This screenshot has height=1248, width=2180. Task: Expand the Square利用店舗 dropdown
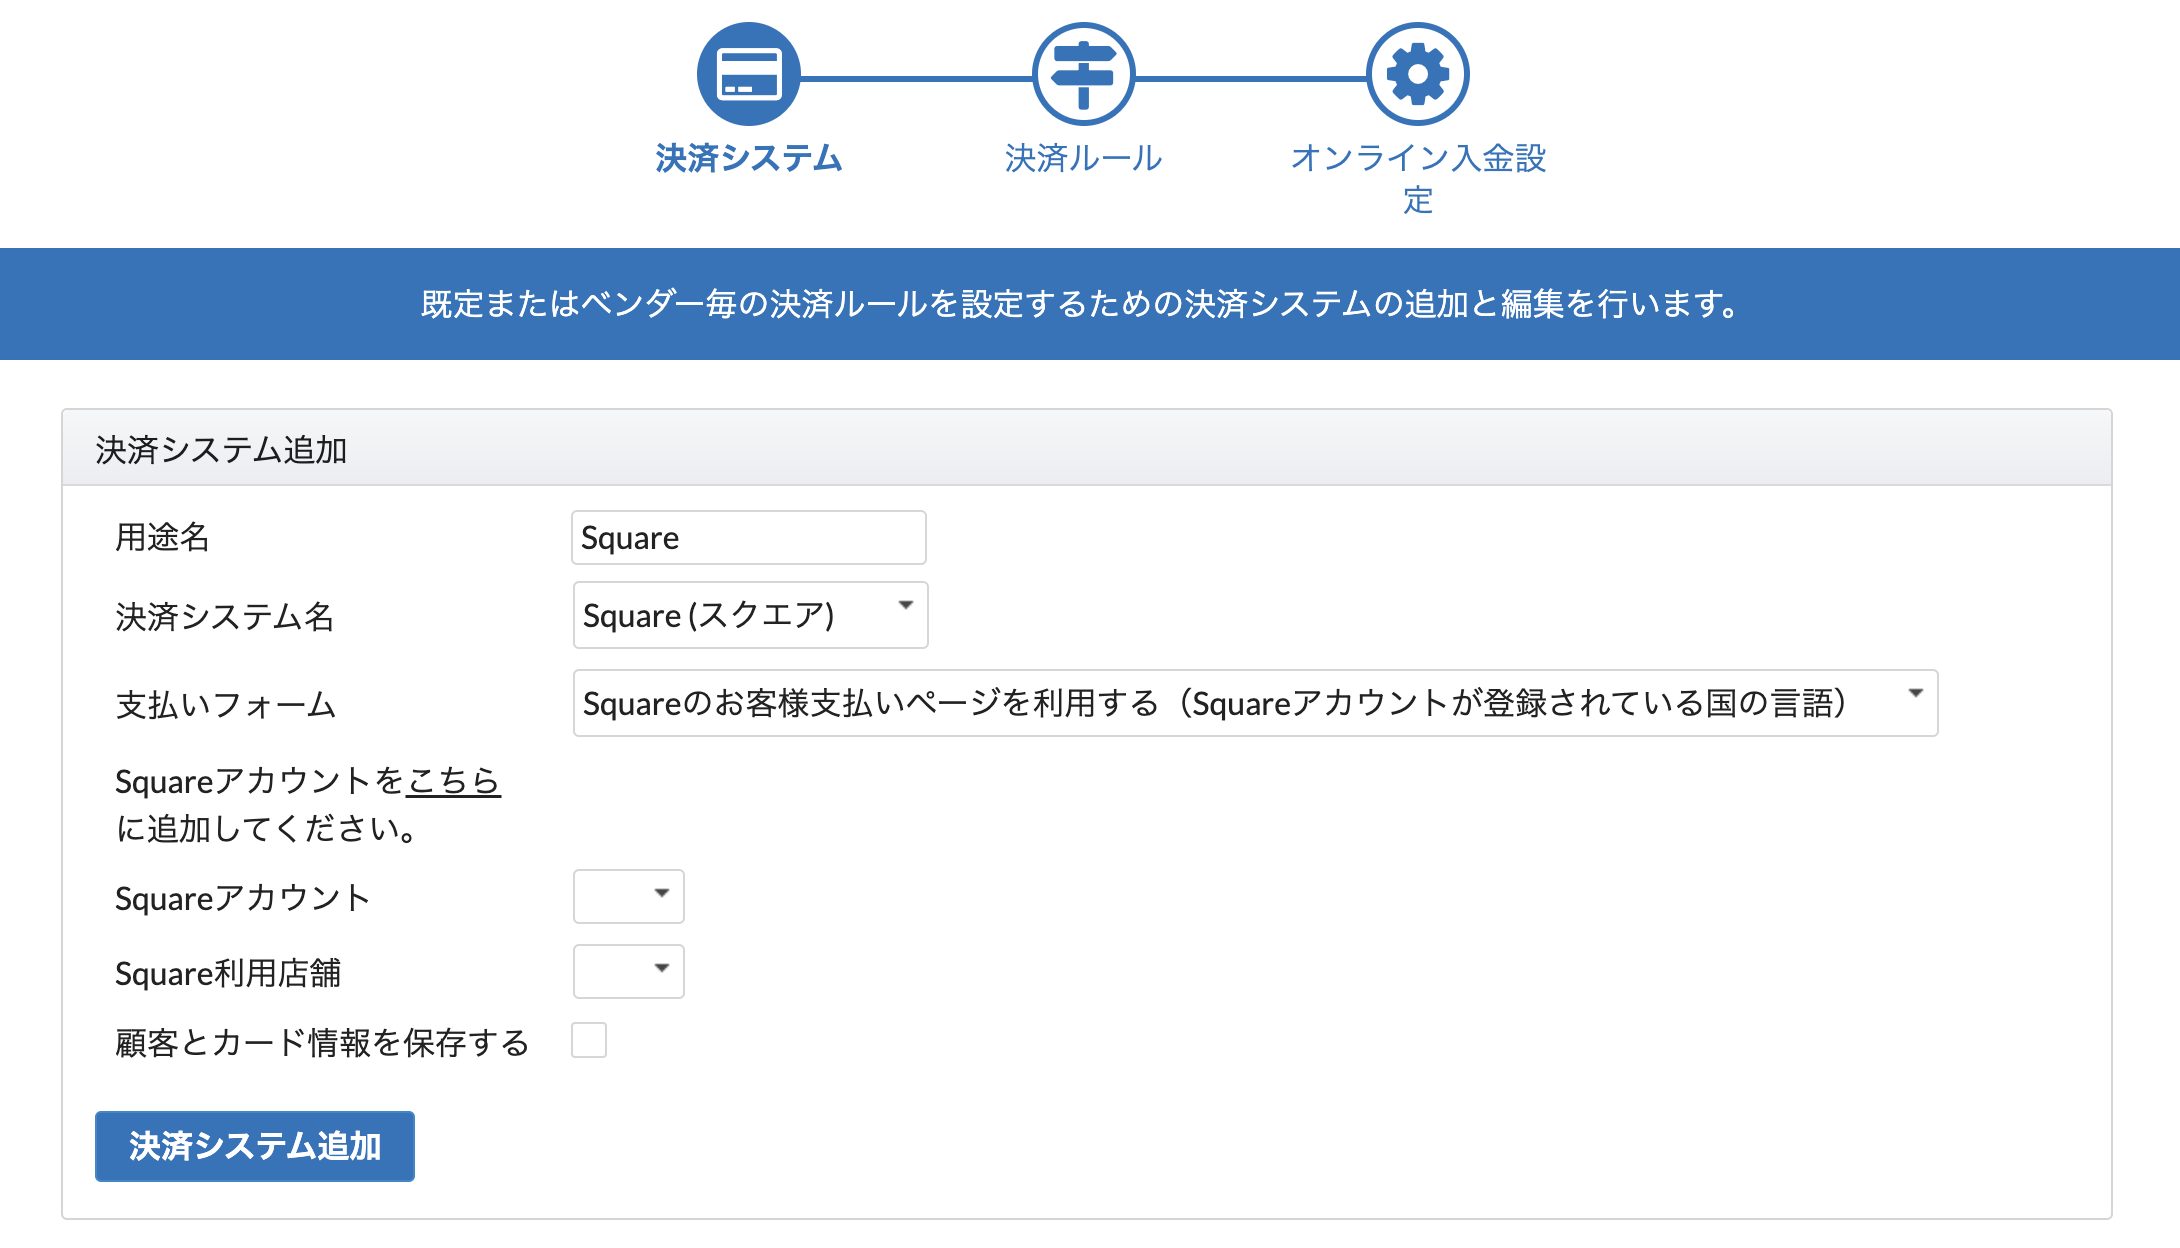pos(628,971)
